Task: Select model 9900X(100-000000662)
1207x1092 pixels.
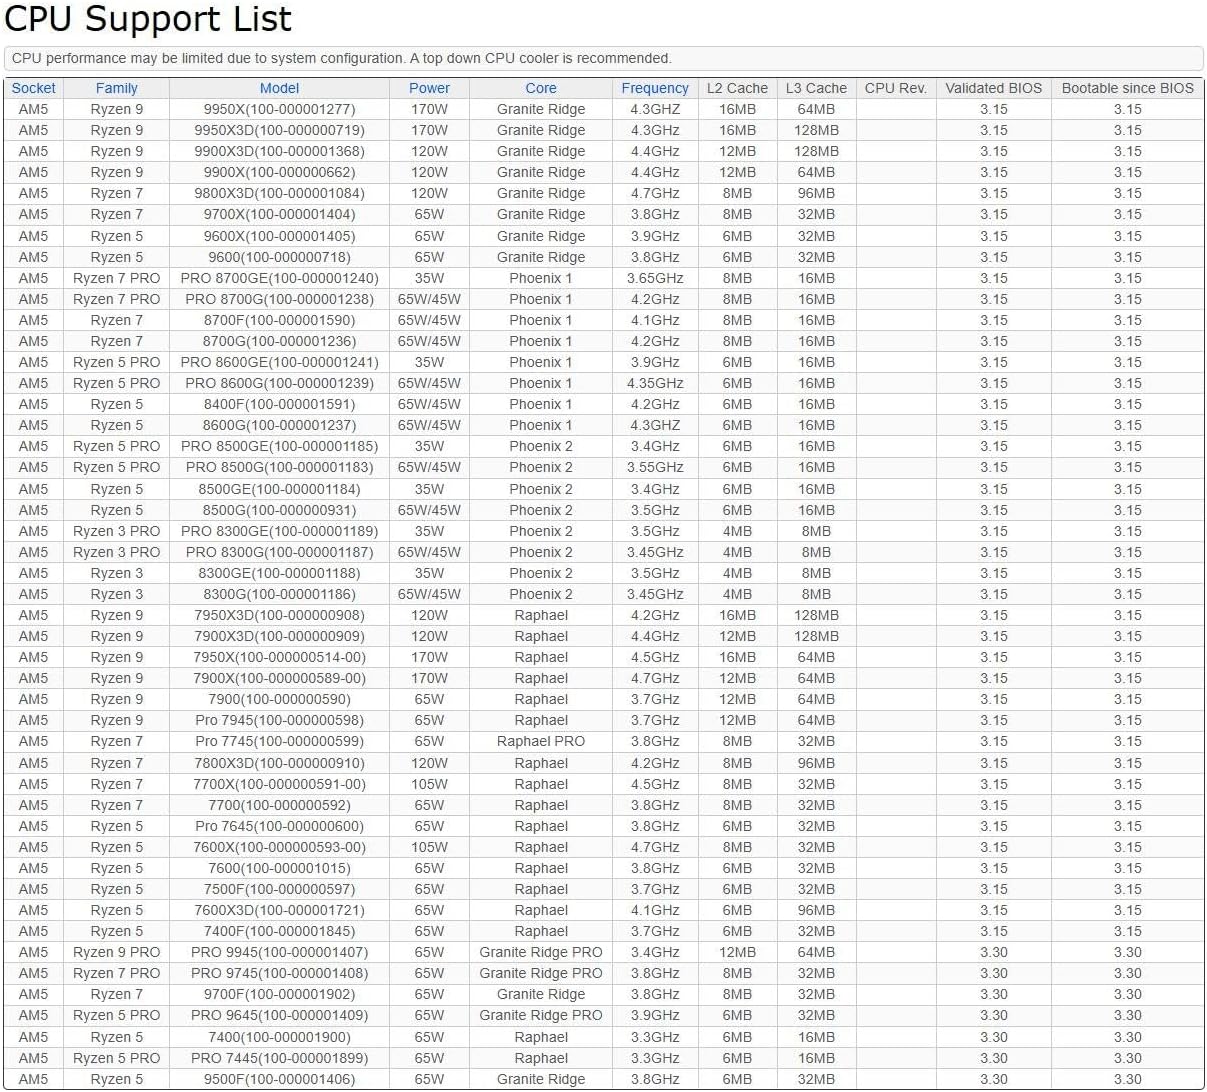Action: (x=279, y=172)
